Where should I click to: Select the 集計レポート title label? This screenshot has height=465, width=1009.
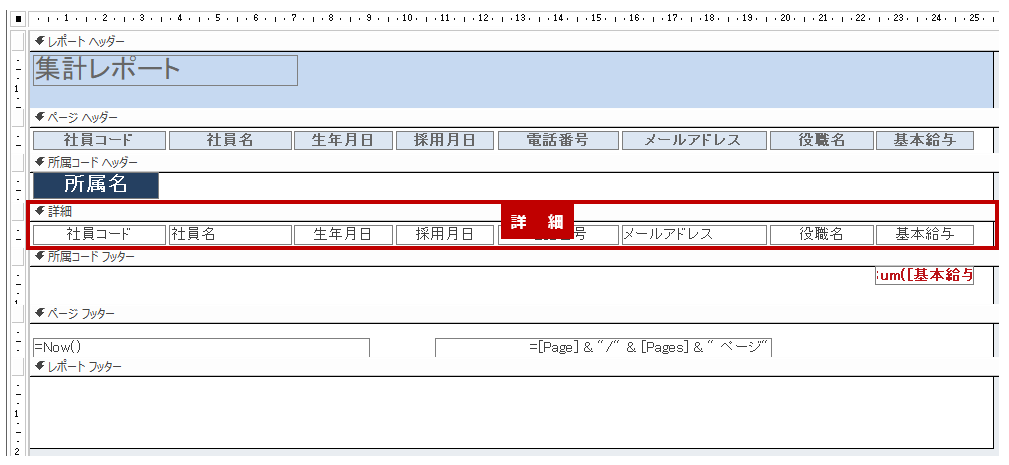point(165,70)
